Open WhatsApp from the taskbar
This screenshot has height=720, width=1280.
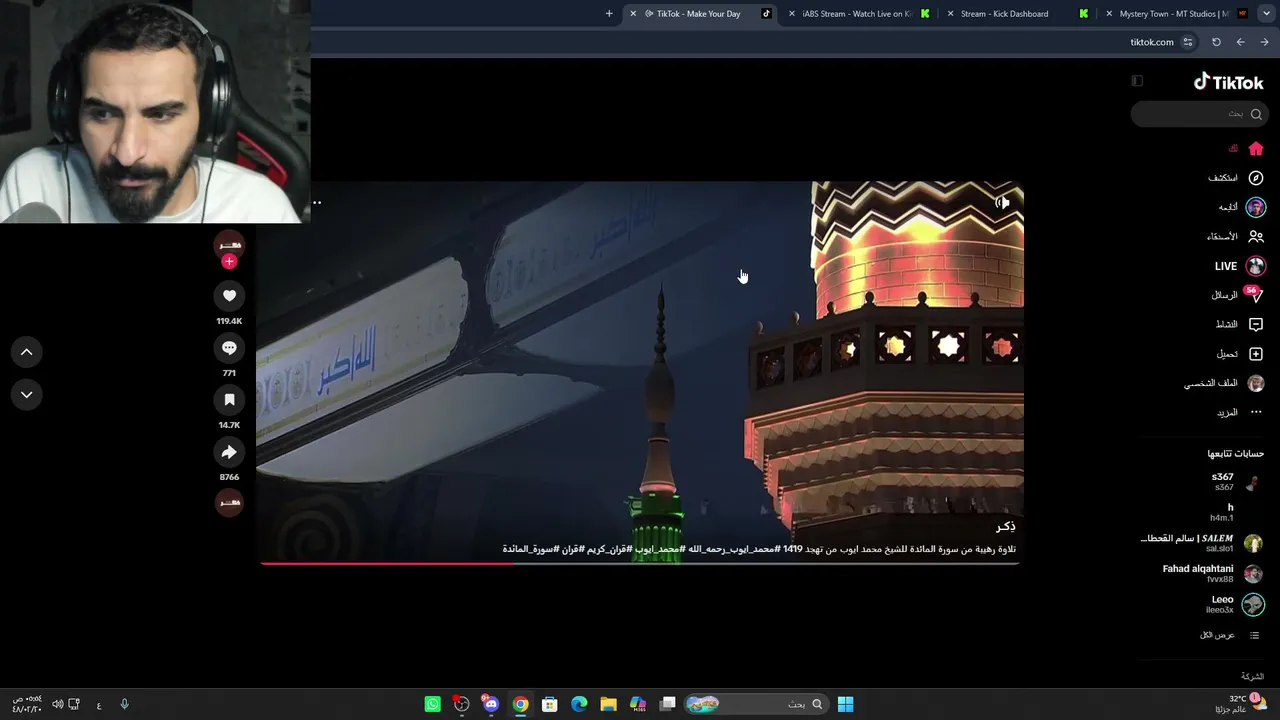(432, 704)
